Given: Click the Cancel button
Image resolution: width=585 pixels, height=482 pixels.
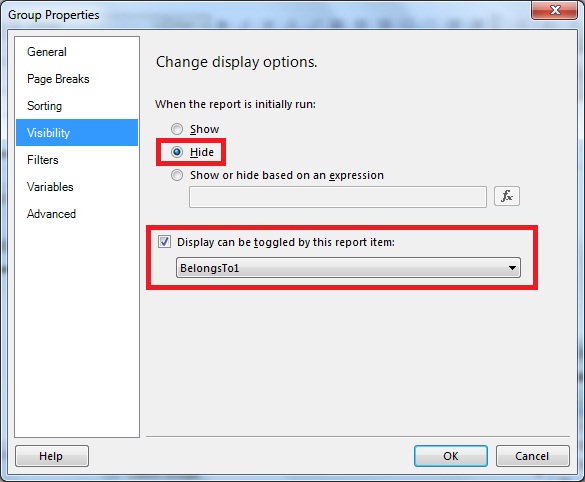Looking at the screenshot, I should 532,456.
